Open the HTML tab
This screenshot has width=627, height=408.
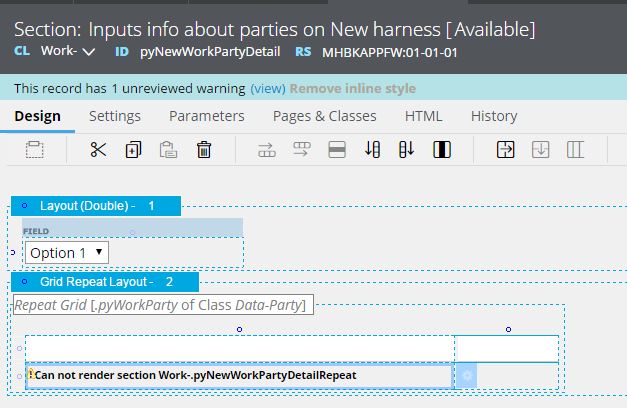pyautogui.click(x=423, y=116)
